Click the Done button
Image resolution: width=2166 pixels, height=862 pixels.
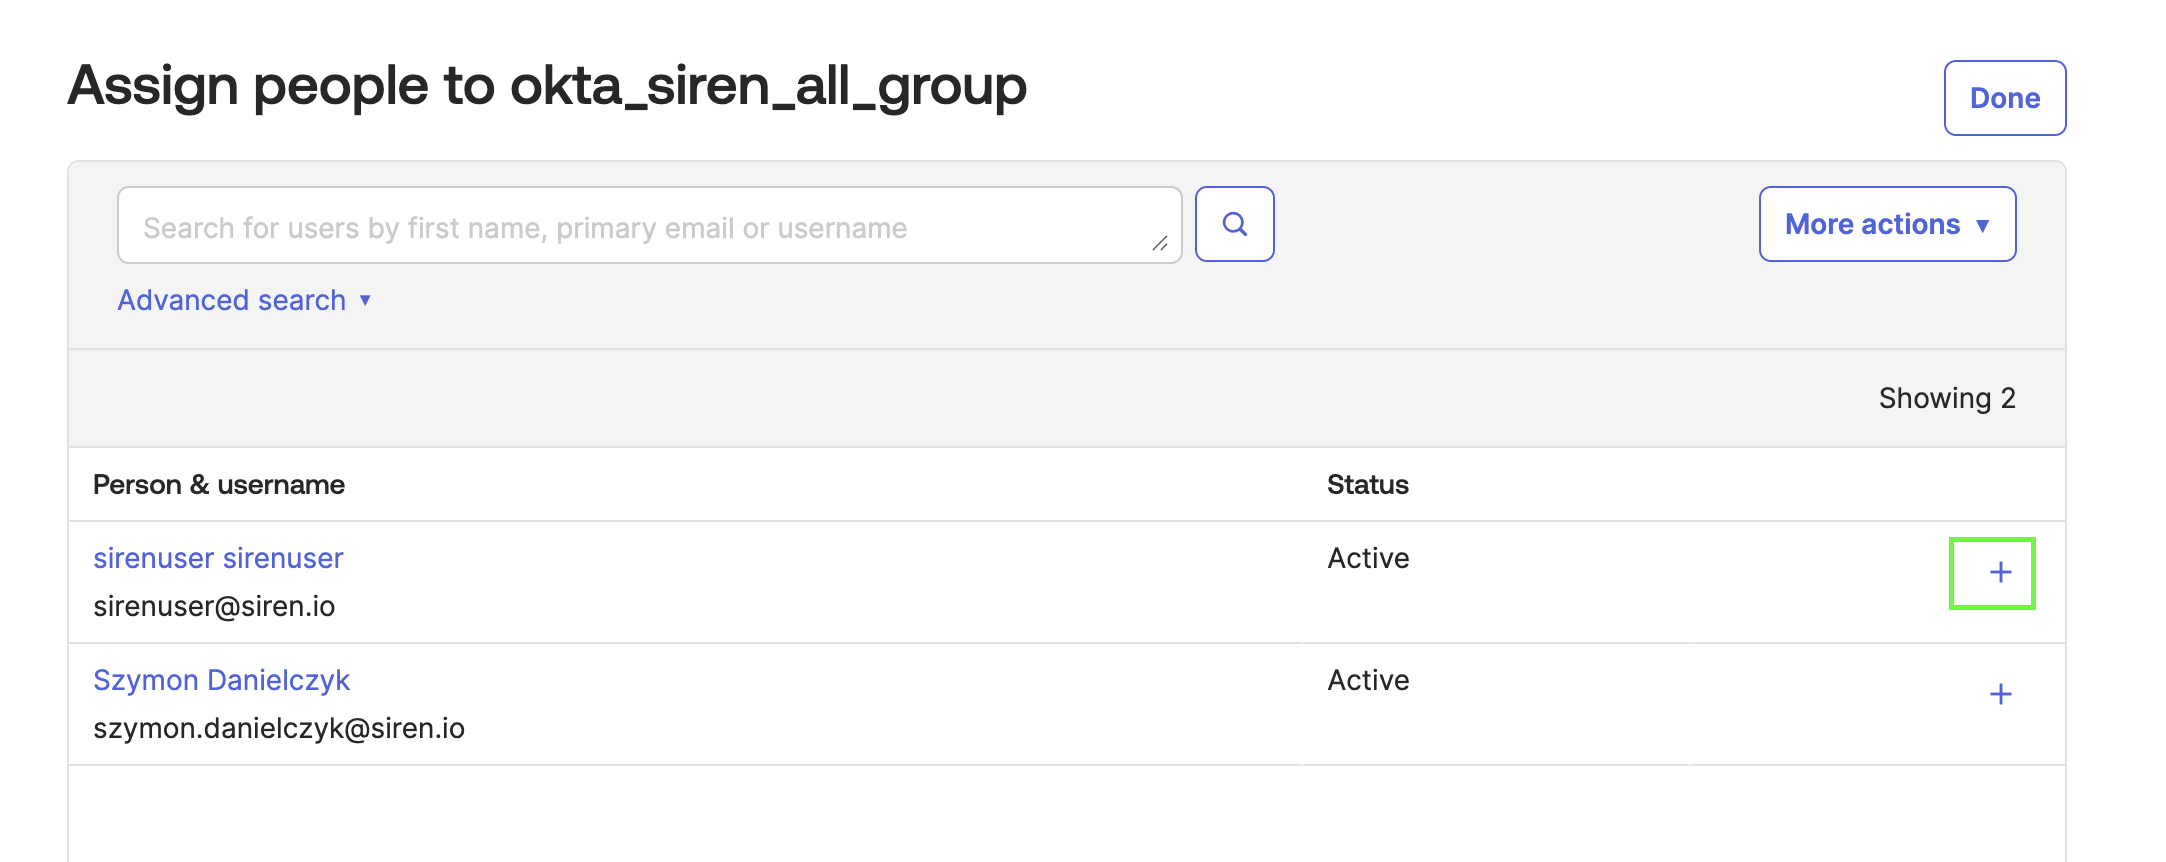2003,98
